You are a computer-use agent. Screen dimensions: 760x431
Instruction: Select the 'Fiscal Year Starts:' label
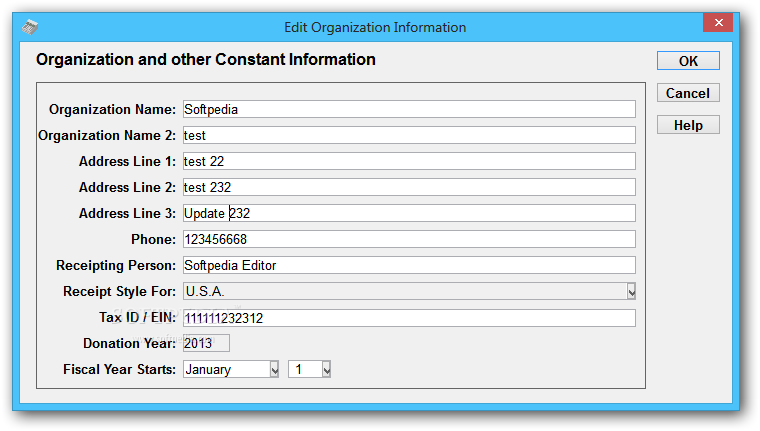[119, 369]
